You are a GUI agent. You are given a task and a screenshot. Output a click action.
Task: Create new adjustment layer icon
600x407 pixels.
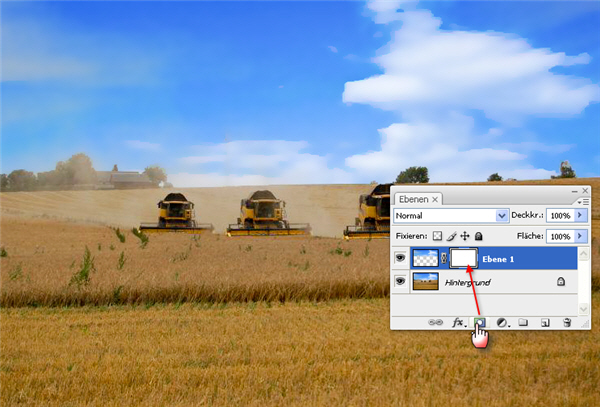pyautogui.click(x=502, y=323)
